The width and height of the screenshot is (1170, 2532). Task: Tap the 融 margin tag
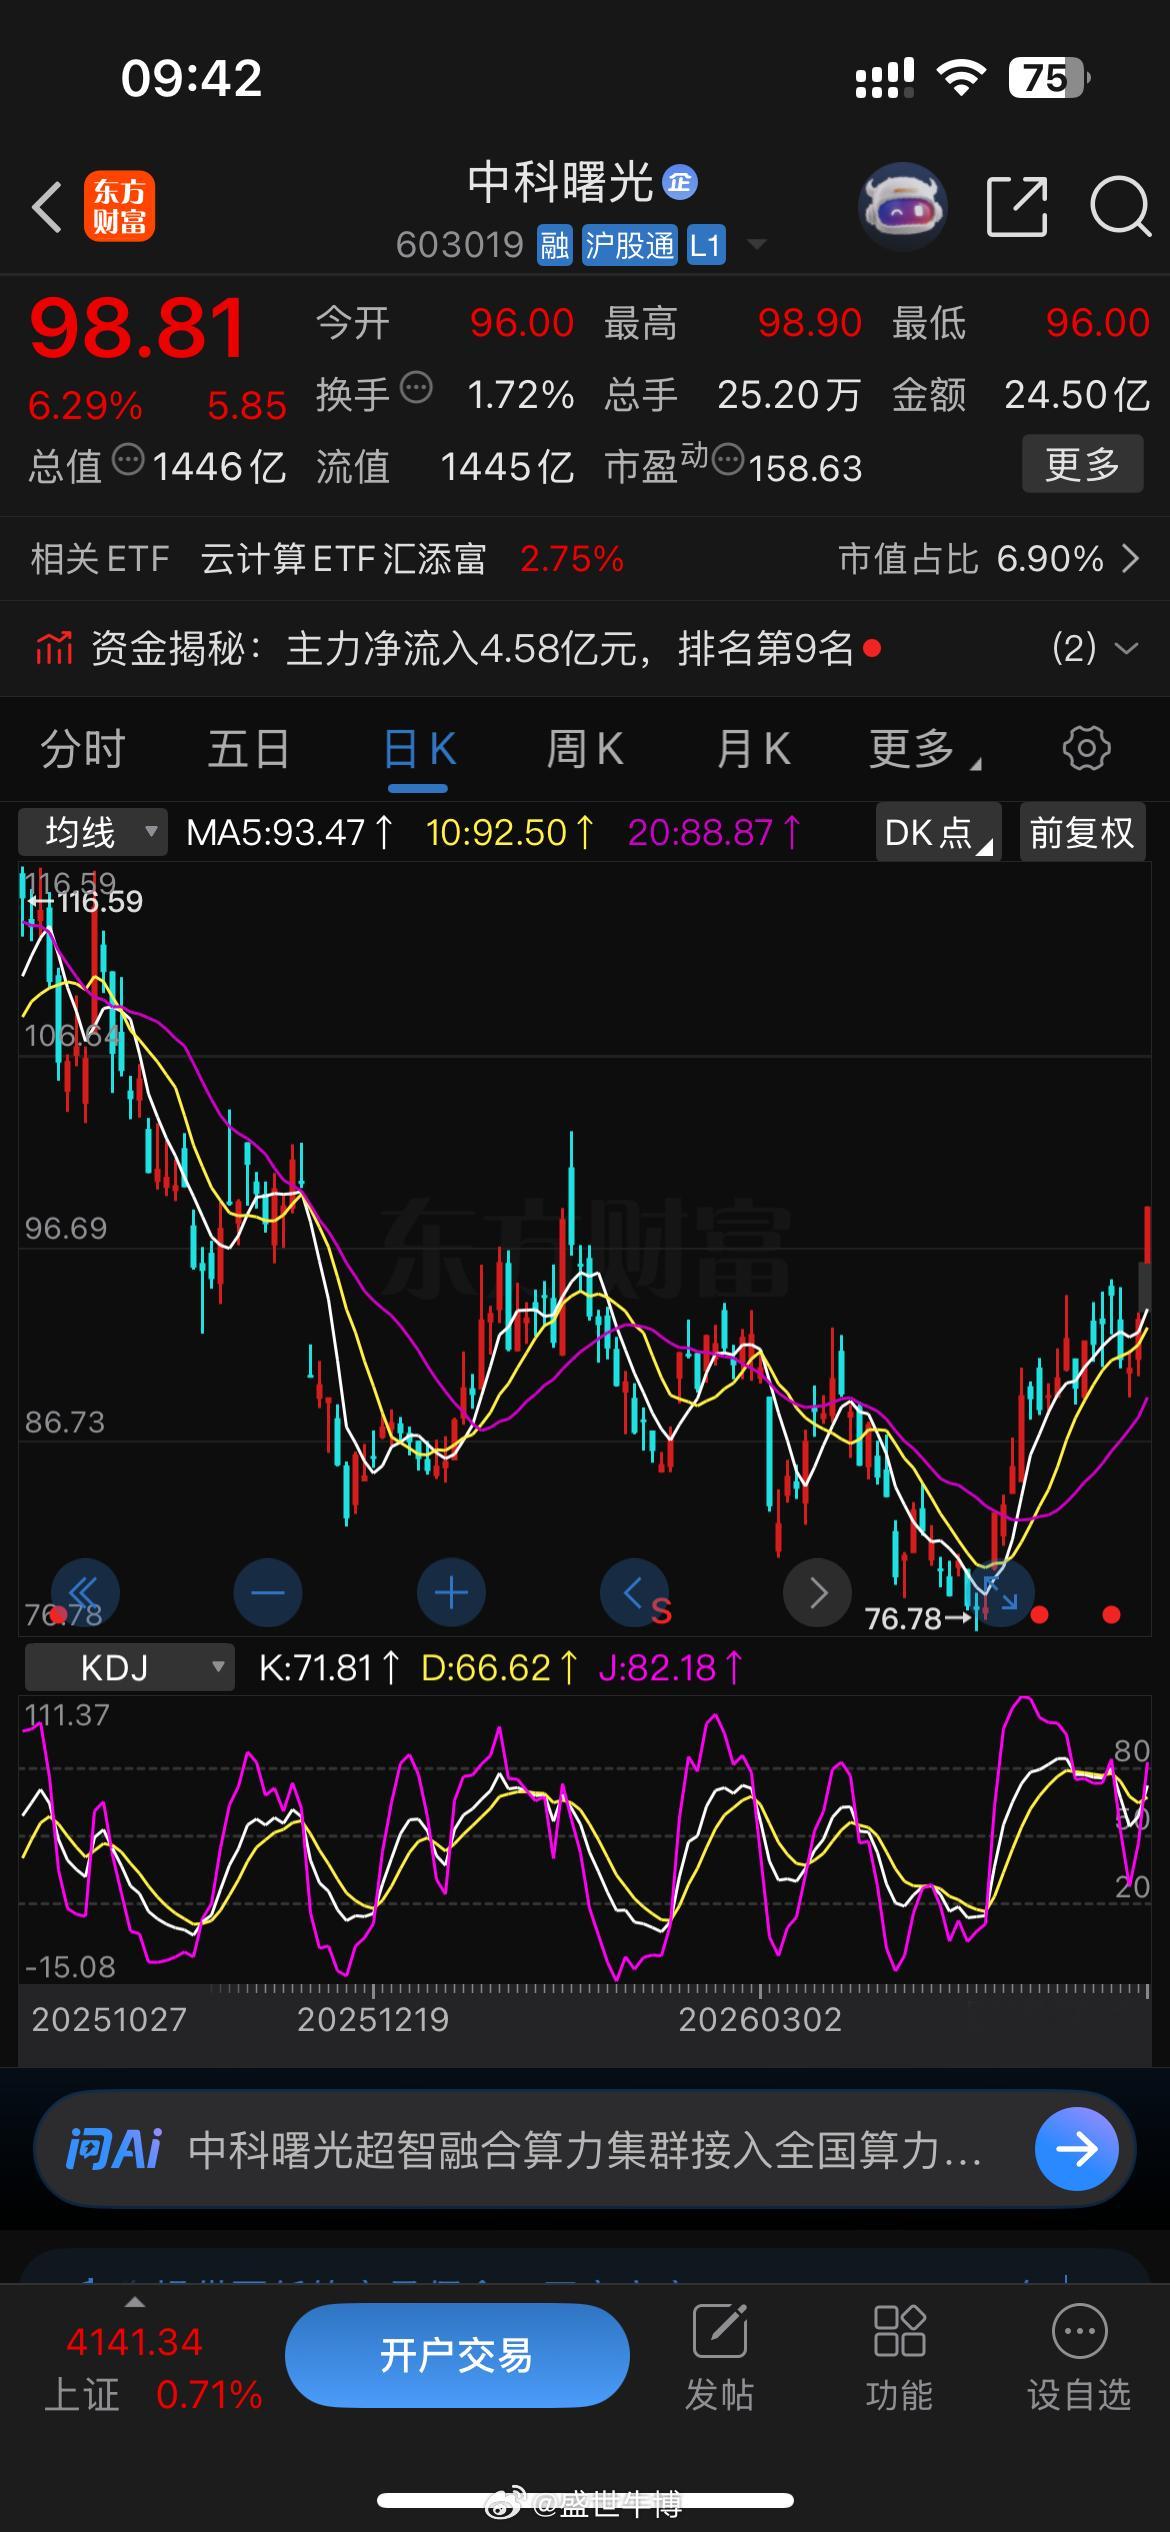pyautogui.click(x=554, y=245)
